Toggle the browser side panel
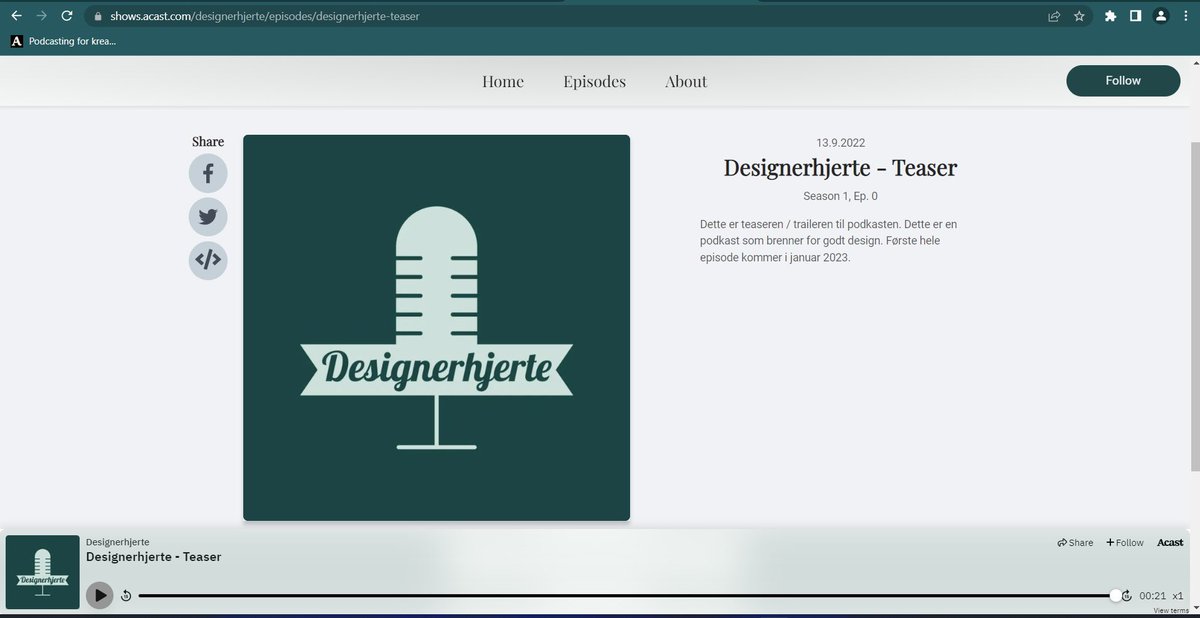Viewport: 1200px width, 618px height. 1135,16
